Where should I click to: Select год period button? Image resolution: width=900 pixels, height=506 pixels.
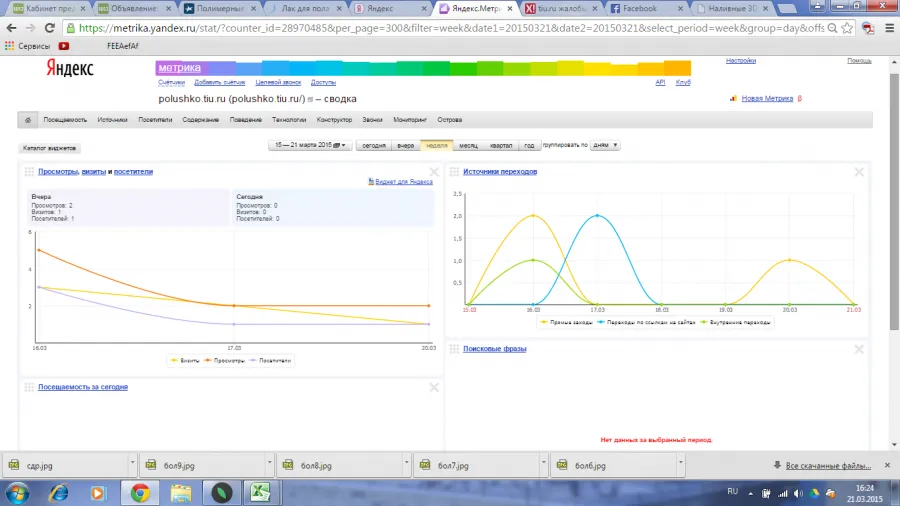[x=529, y=145]
